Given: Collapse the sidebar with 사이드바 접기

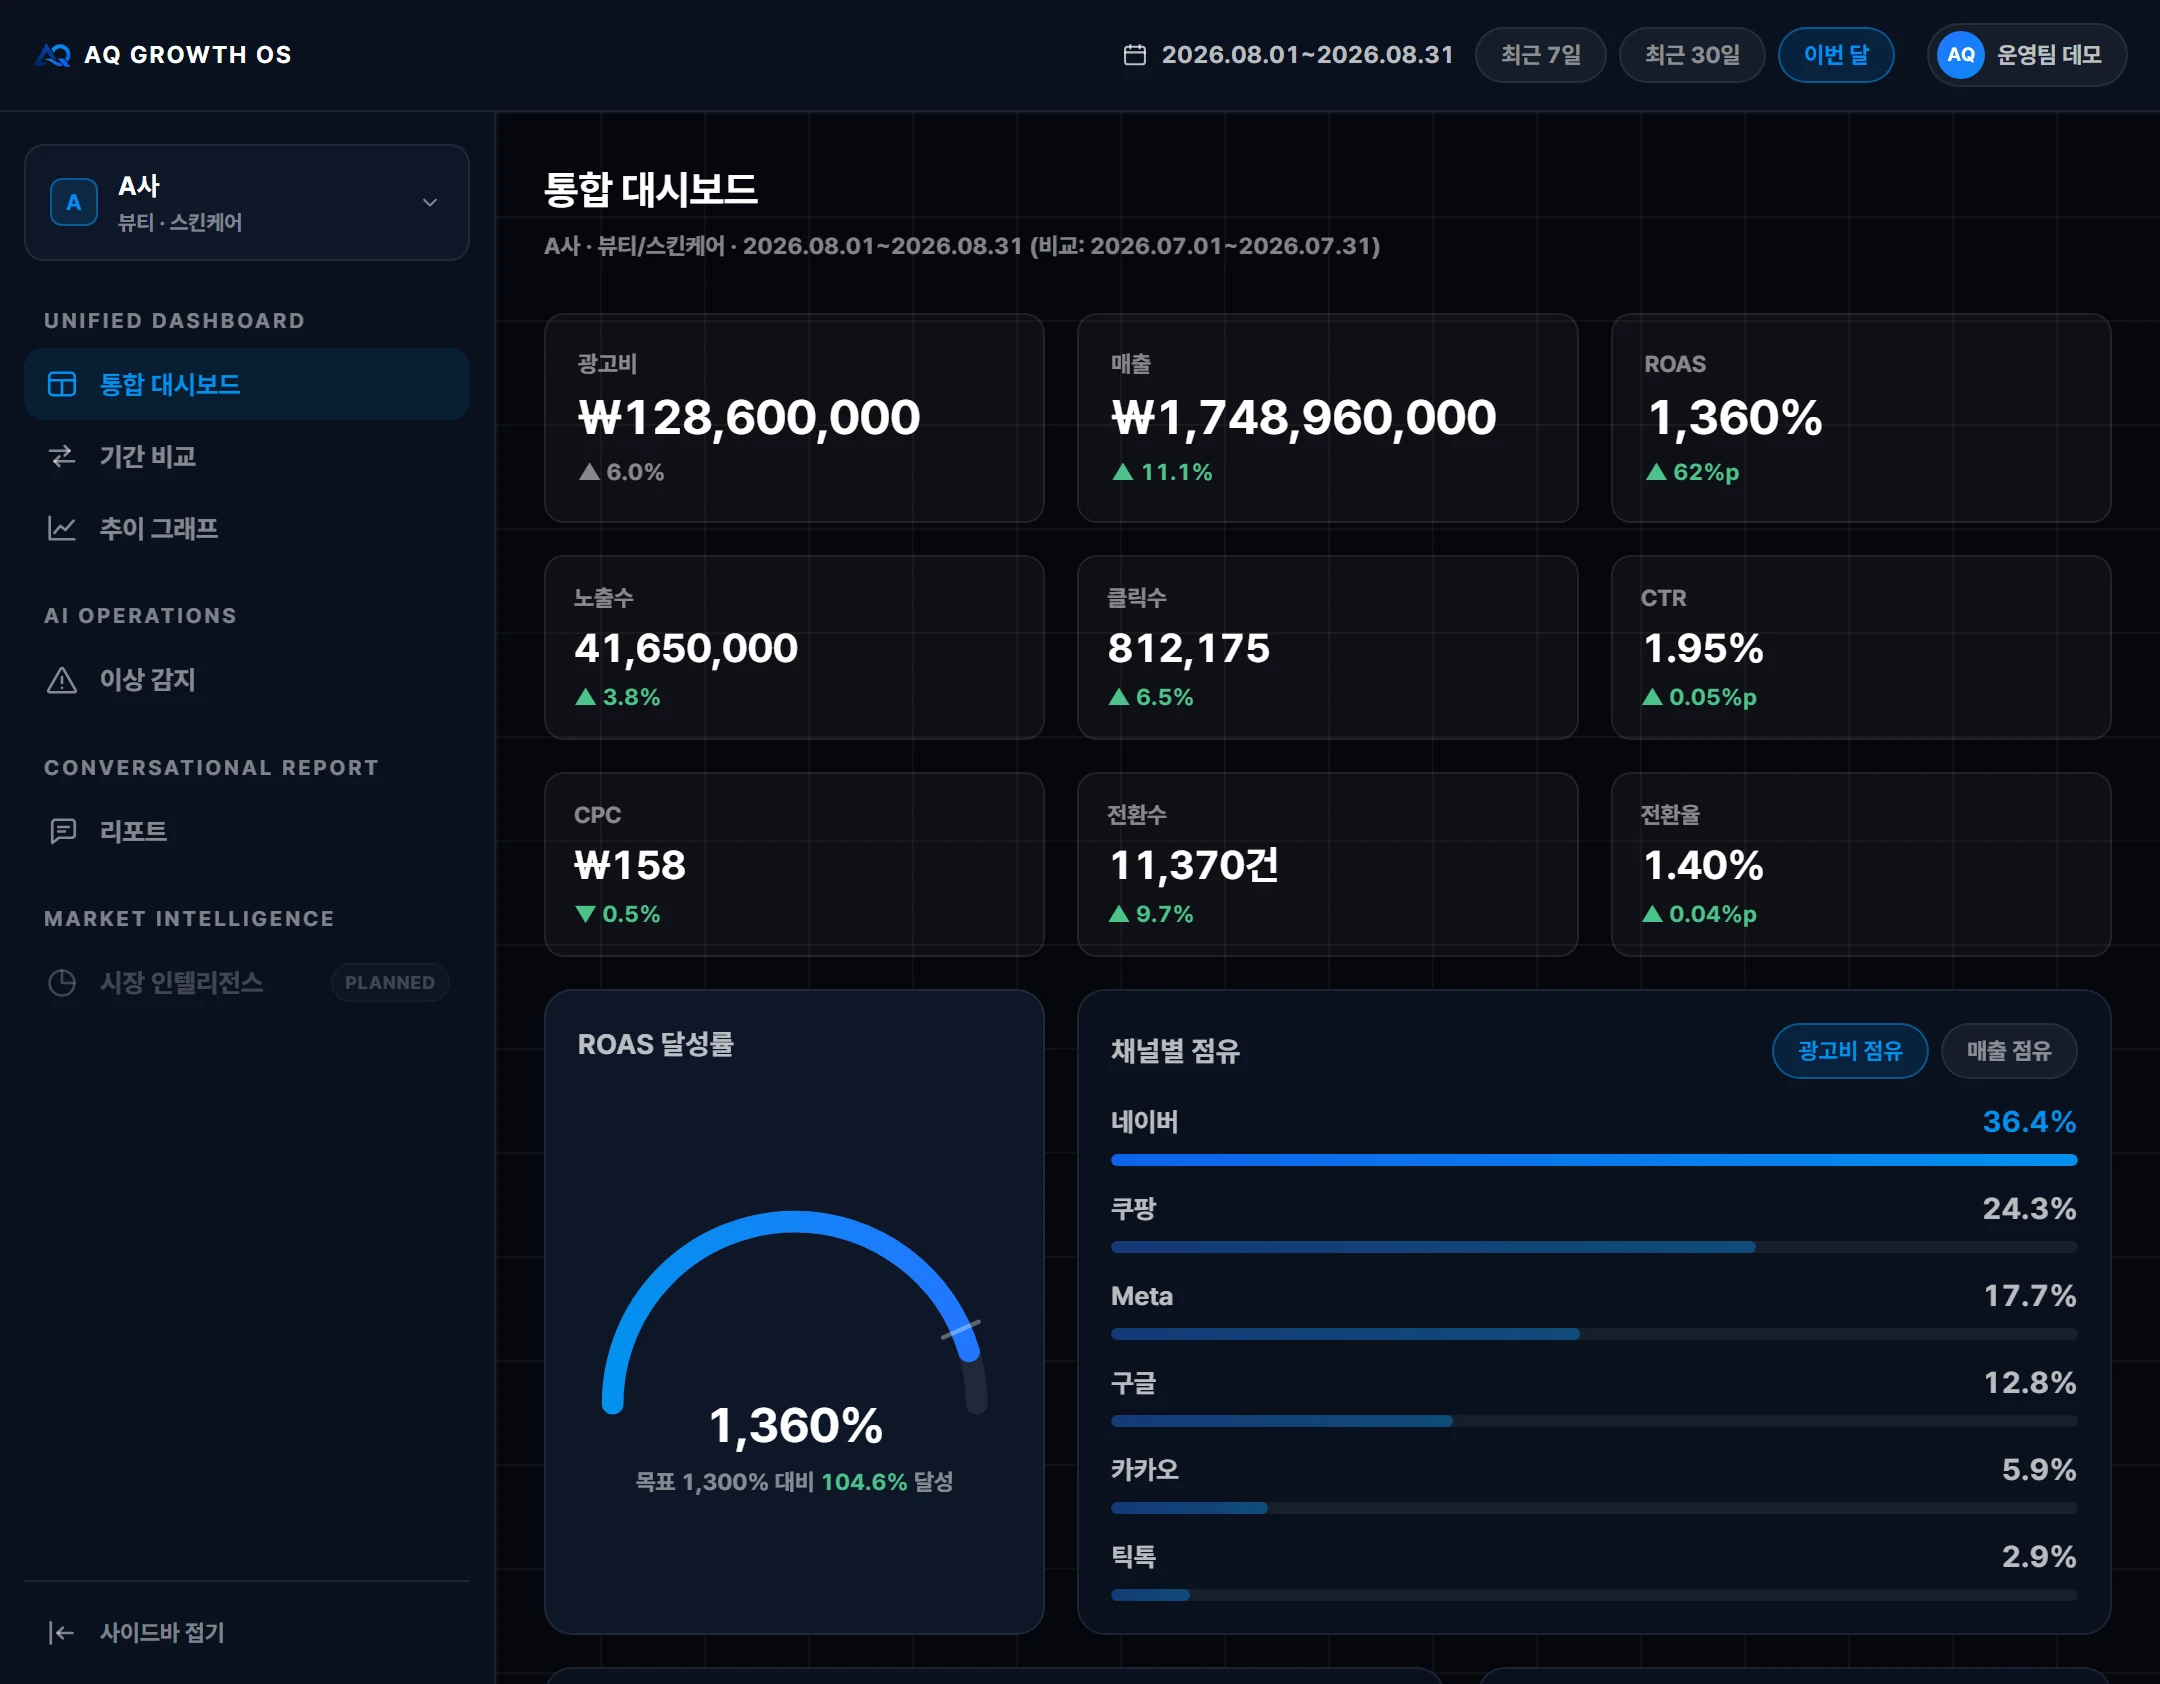Looking at the screenshot, I should pos(247,1633).
